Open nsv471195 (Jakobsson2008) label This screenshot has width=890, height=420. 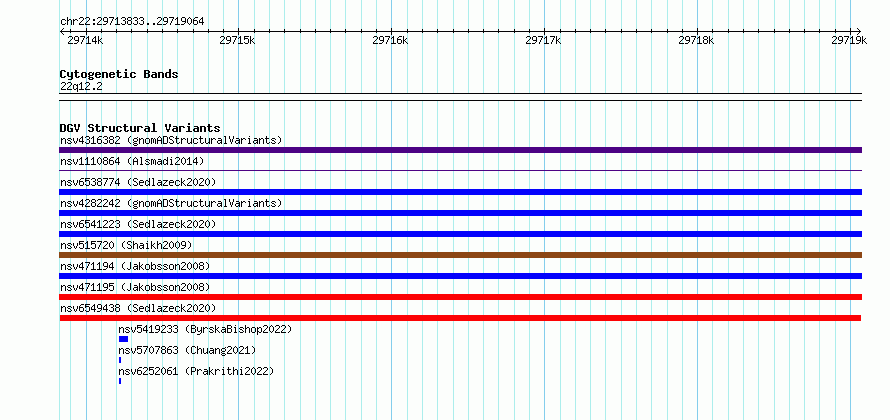135,287
